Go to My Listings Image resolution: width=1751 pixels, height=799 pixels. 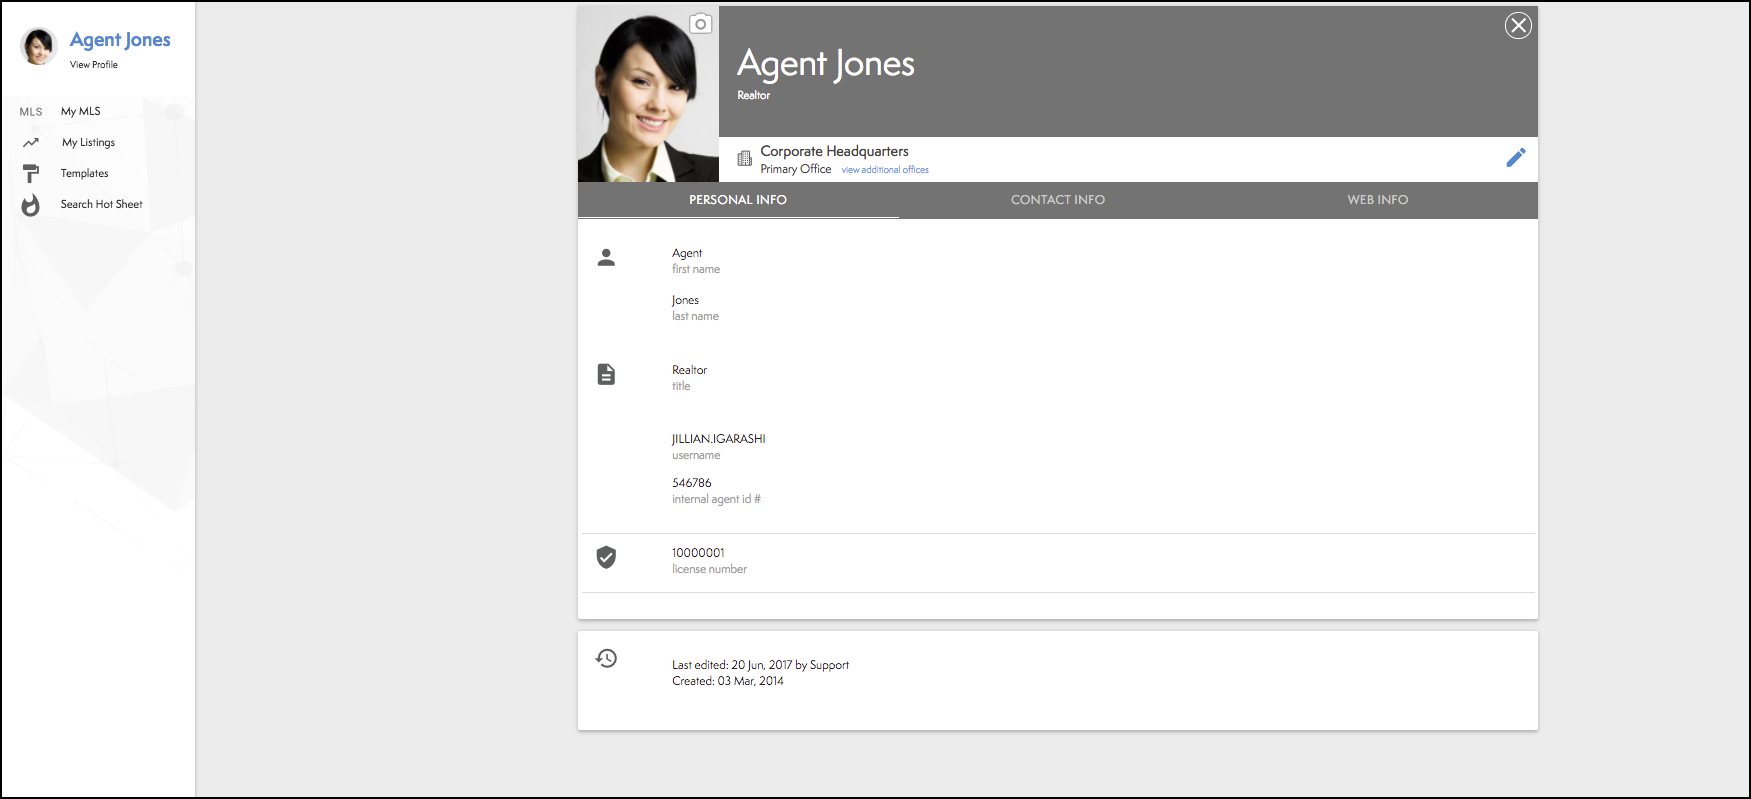tap(88, 143)
